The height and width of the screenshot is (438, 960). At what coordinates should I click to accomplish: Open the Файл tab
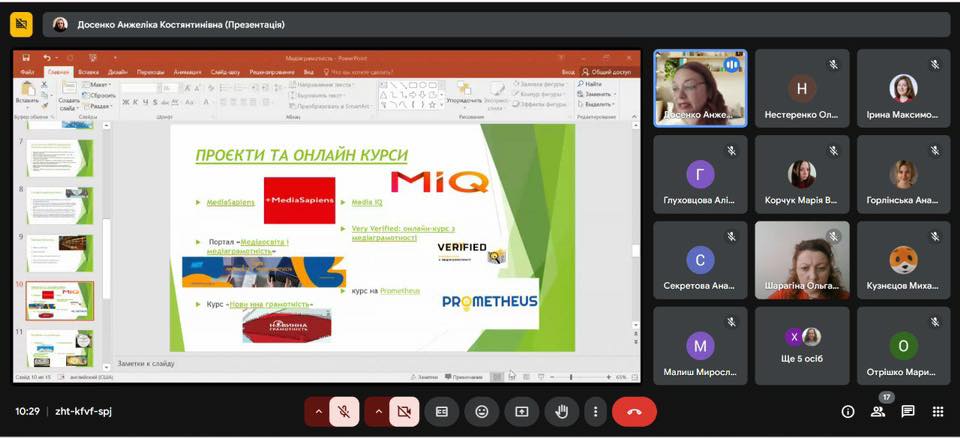(x=27, y=72)
